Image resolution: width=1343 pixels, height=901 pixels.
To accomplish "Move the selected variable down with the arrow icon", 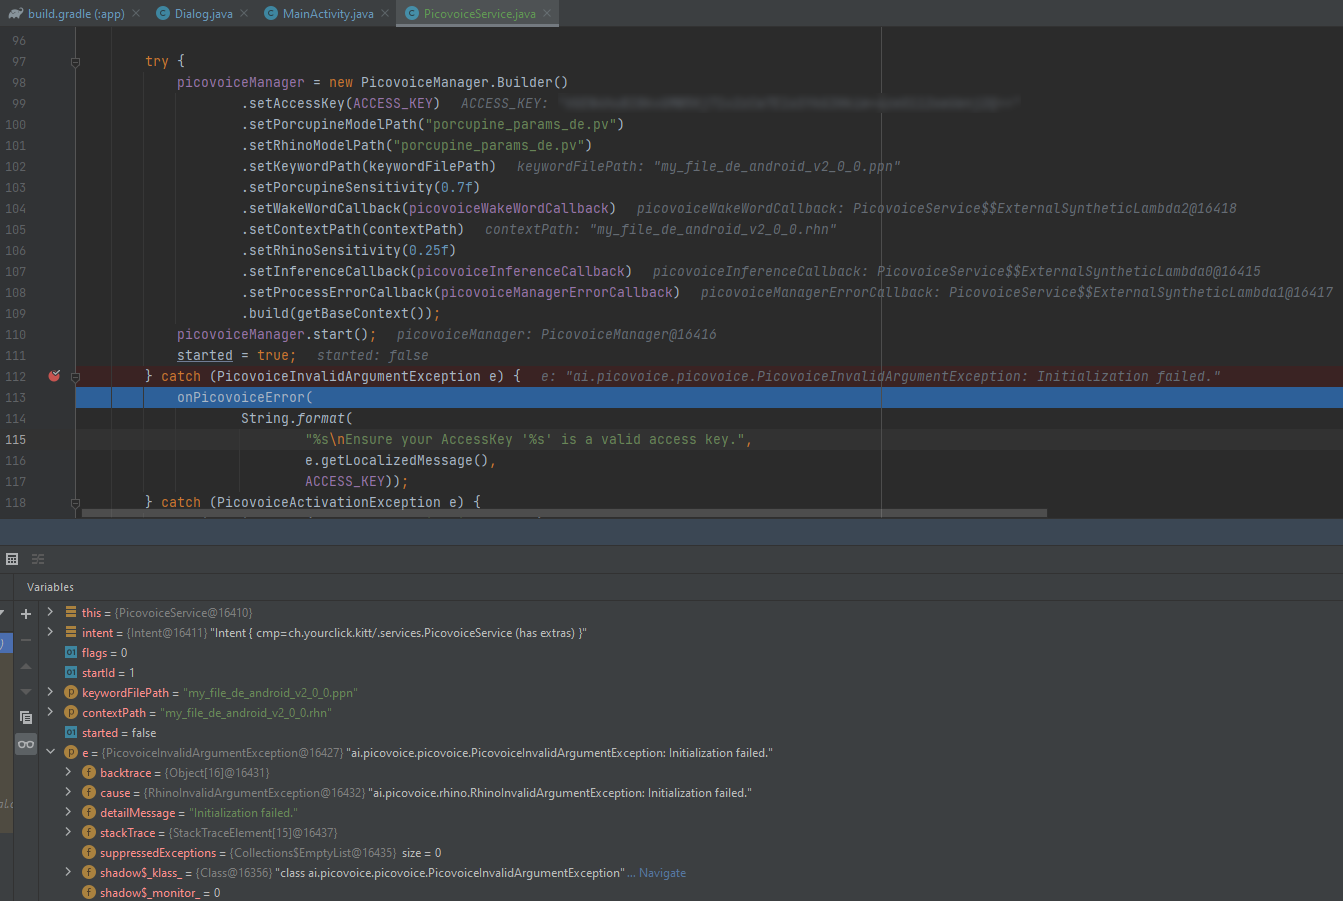I will (x=25, y=690).
